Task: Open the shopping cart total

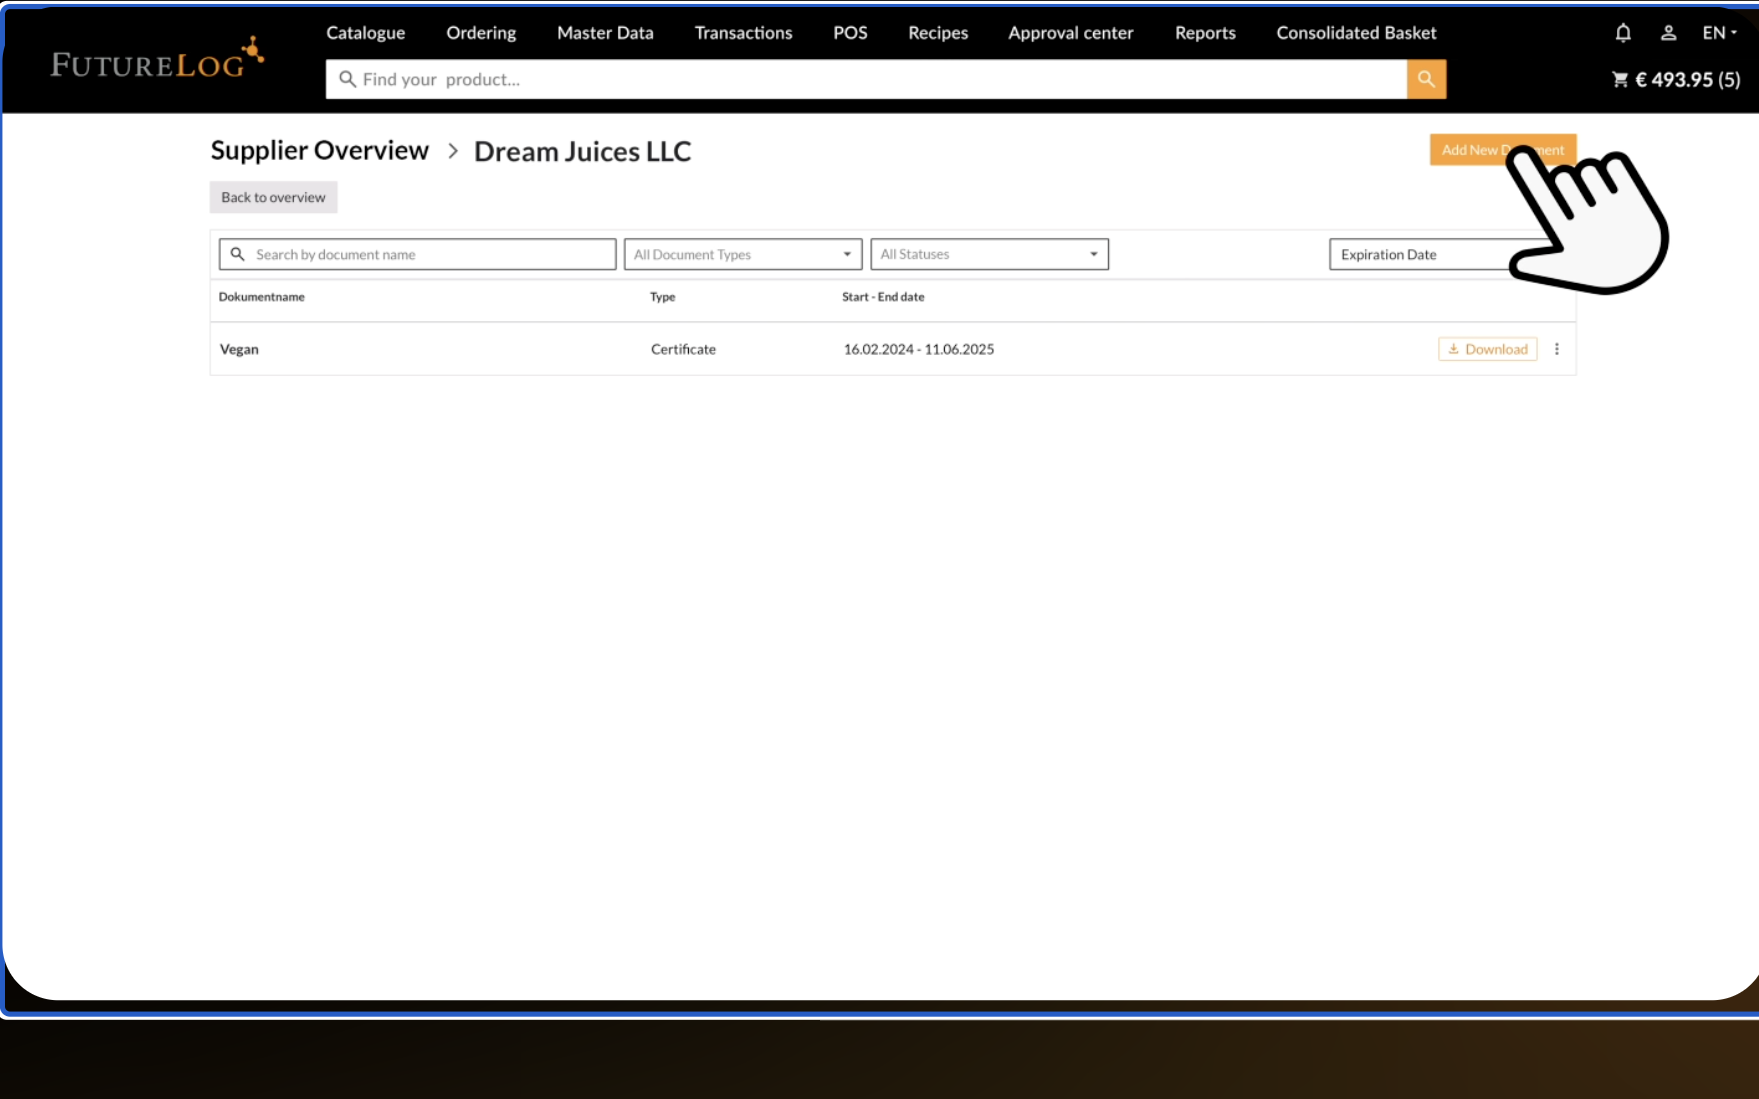Action: [1676, 80]
